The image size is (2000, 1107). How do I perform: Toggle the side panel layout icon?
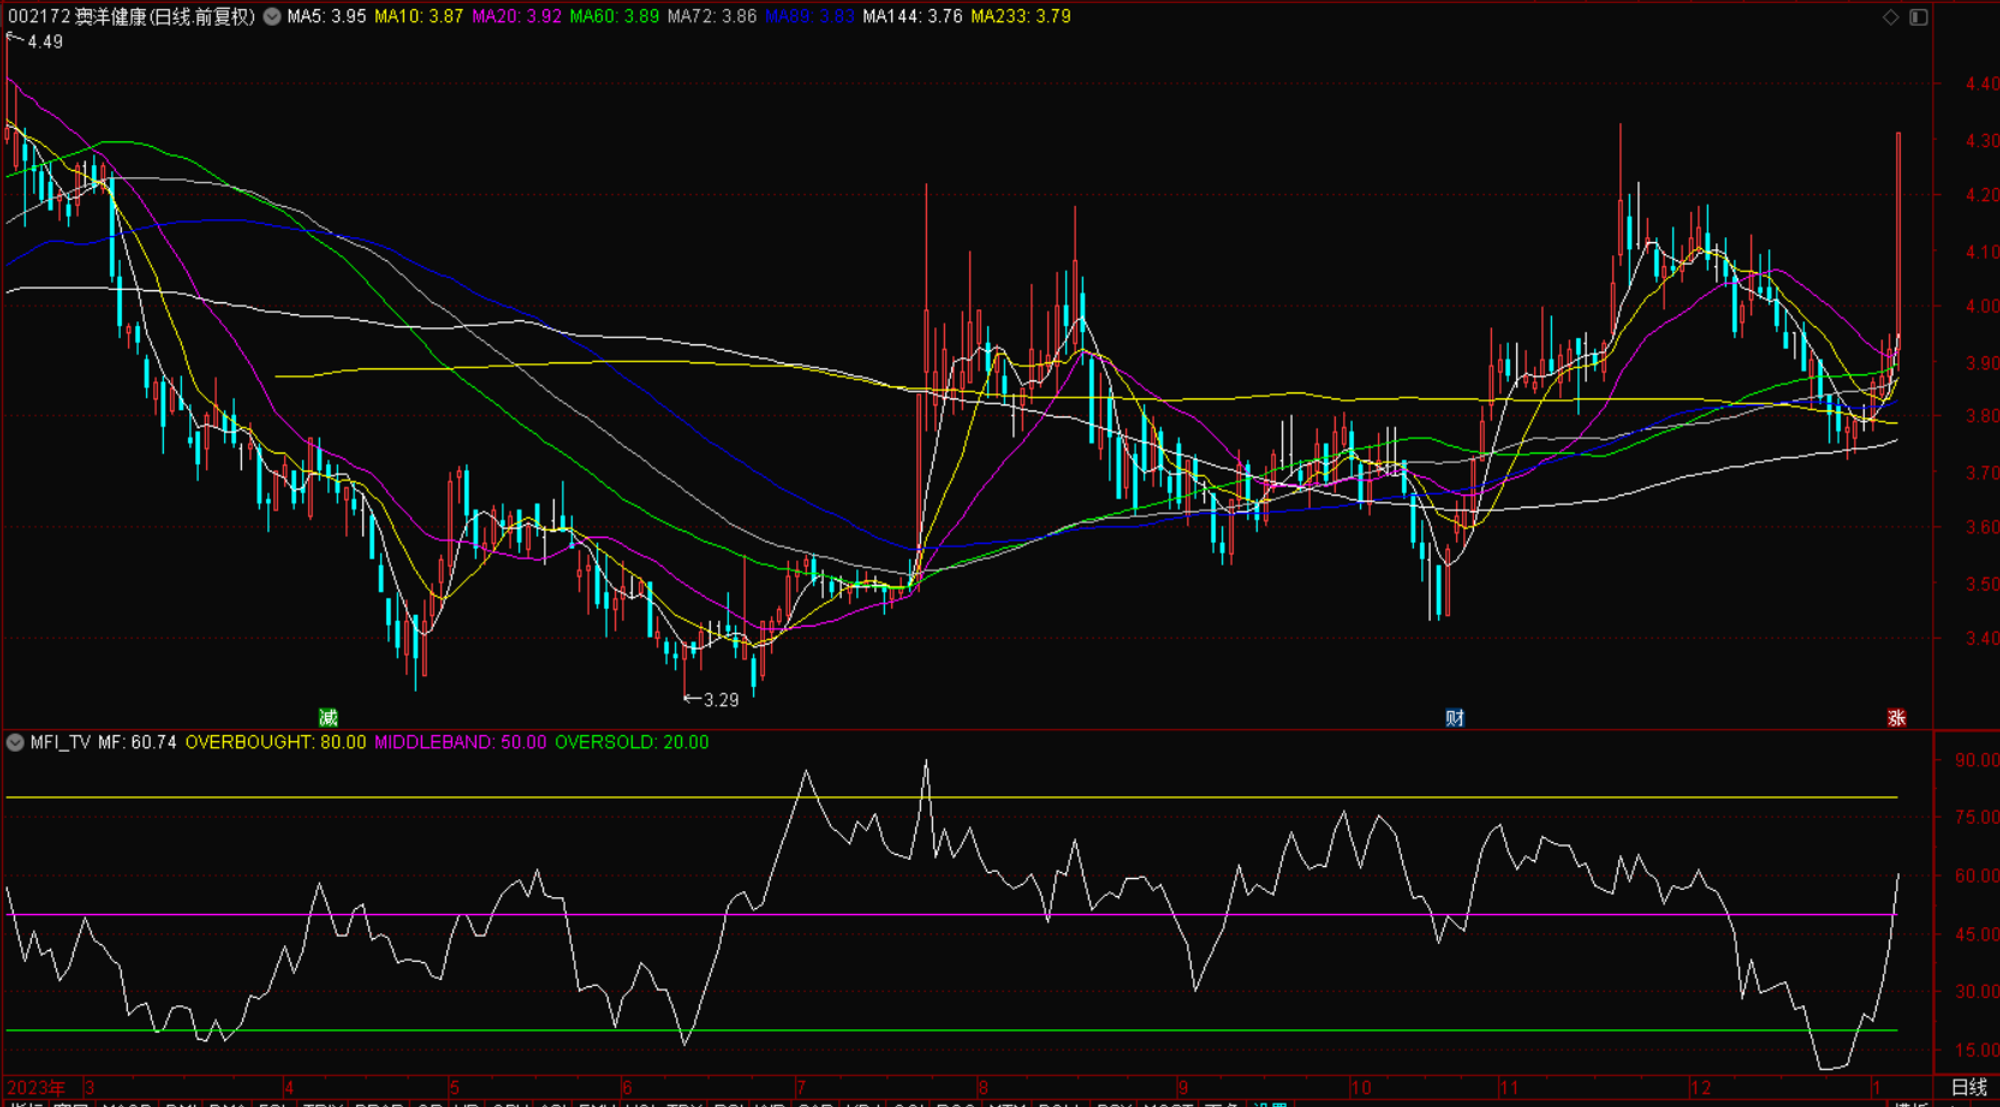pyautogui.click(x=1918, y=17)
